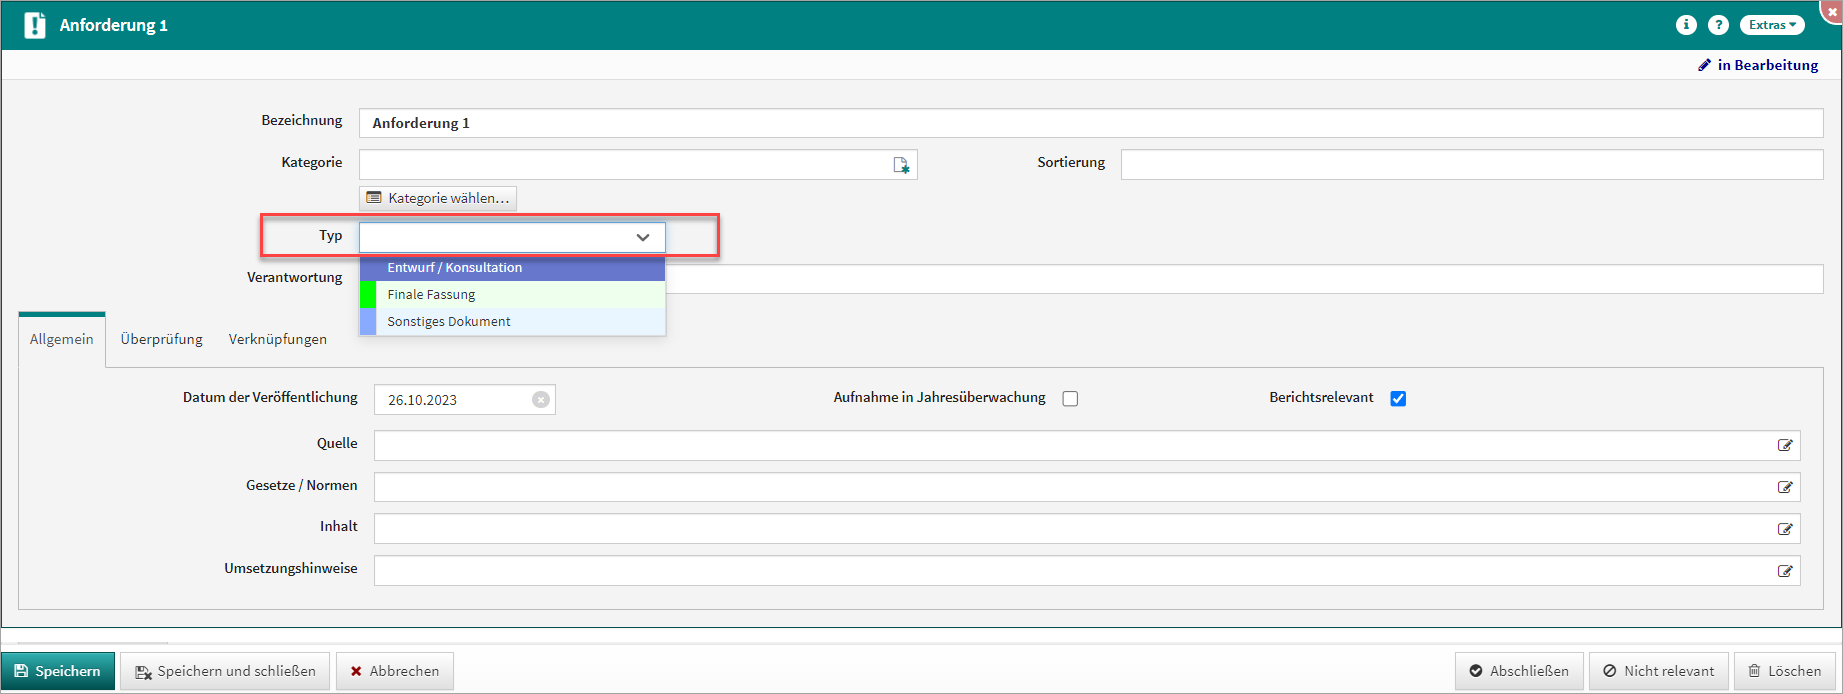This screenshot has height=694, width=1843.
Task: Open the Extras dropdown menu
Action: click(x=1772, y=25)
